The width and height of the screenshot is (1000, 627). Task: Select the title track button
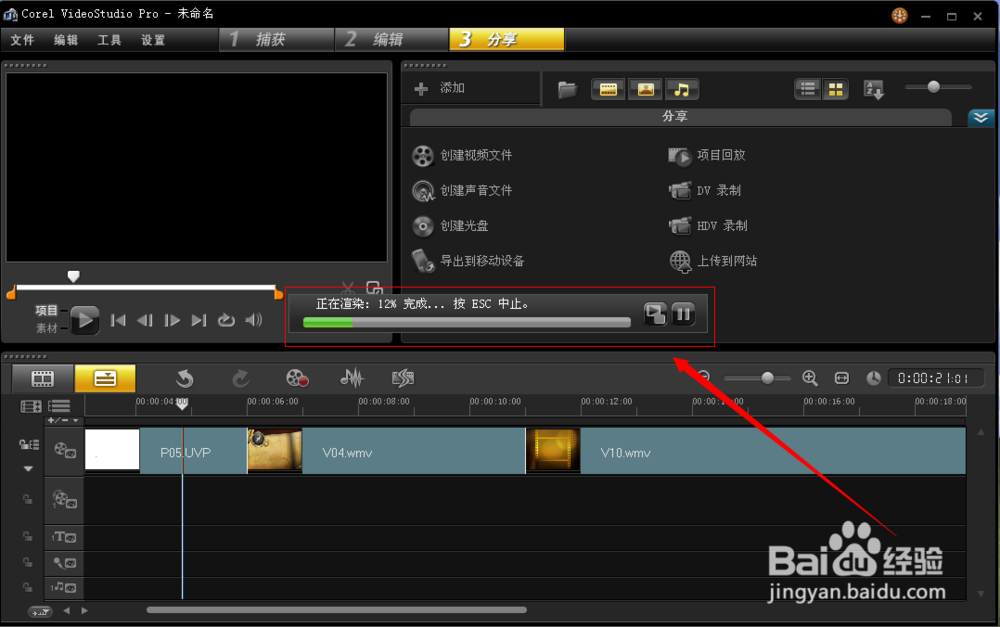64,537
